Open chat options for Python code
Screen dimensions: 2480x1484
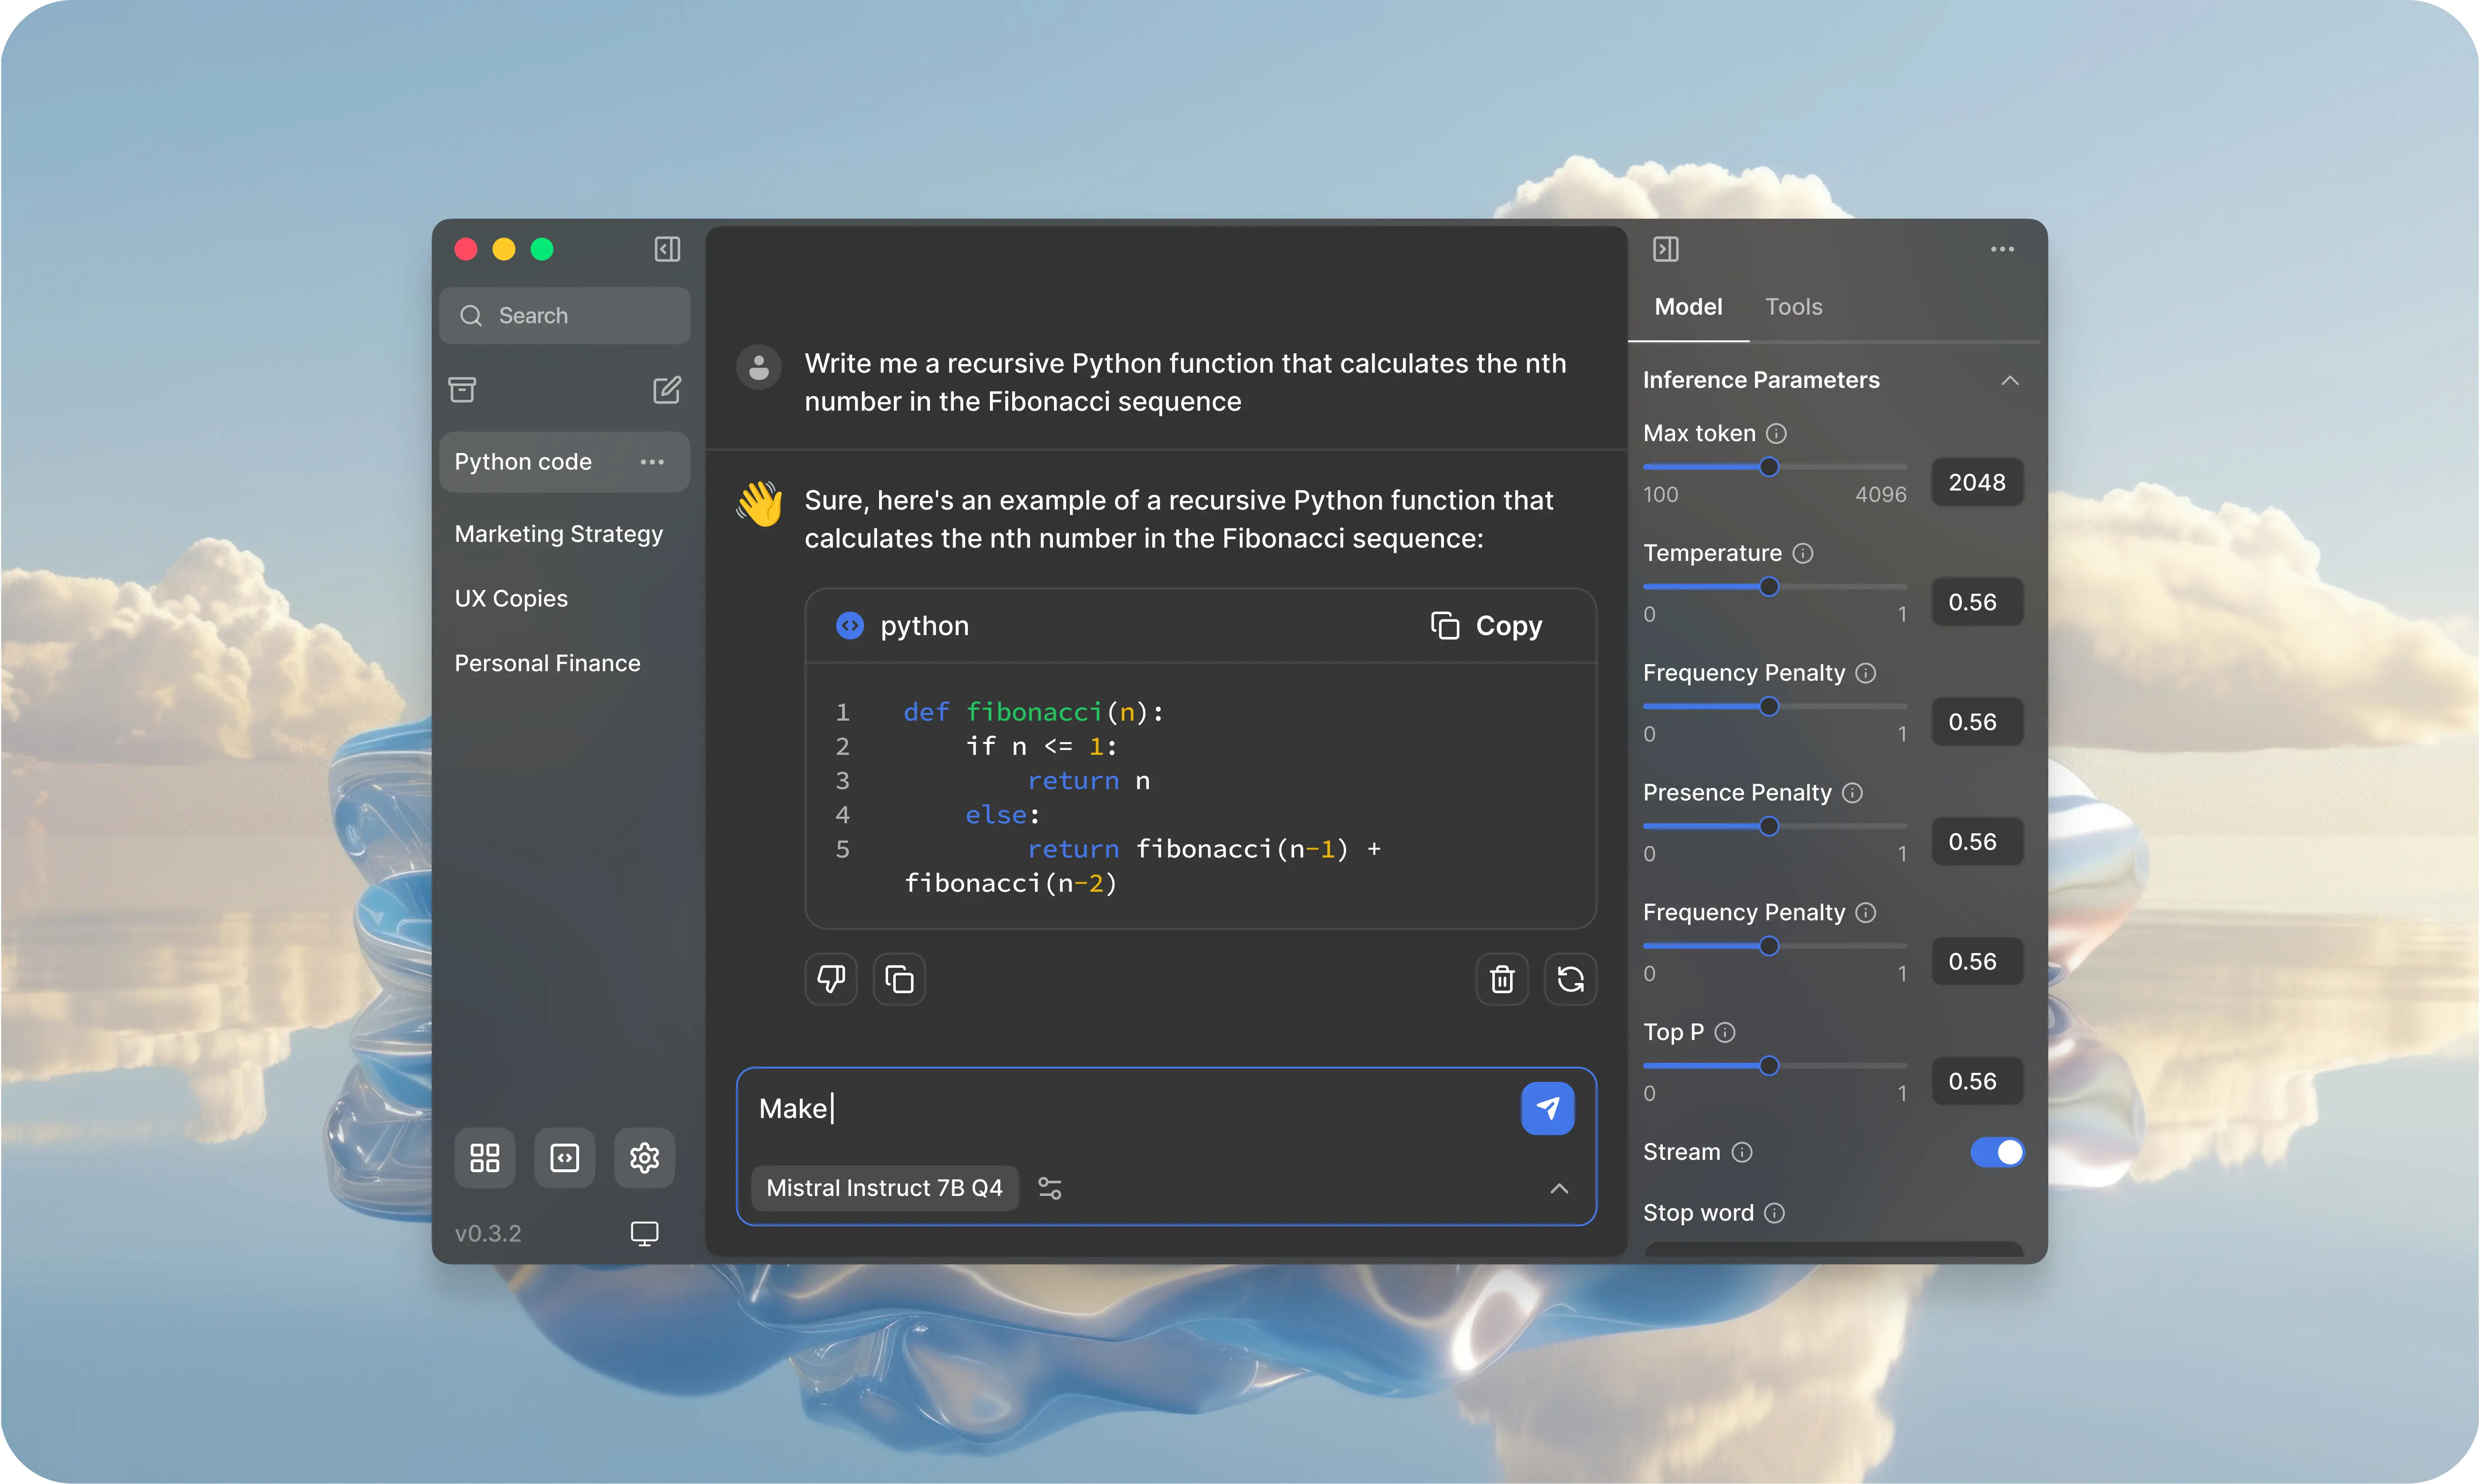coord(653,462)
